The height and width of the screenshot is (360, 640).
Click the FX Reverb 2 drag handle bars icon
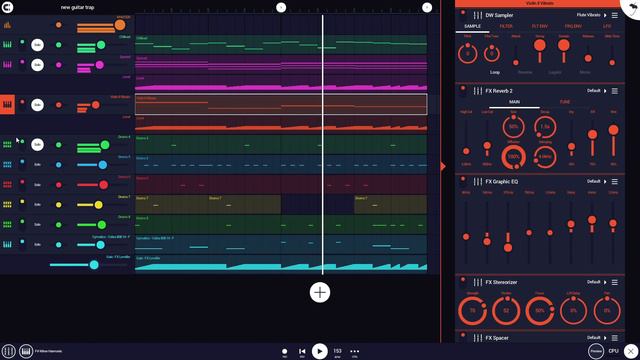(478, 91)
